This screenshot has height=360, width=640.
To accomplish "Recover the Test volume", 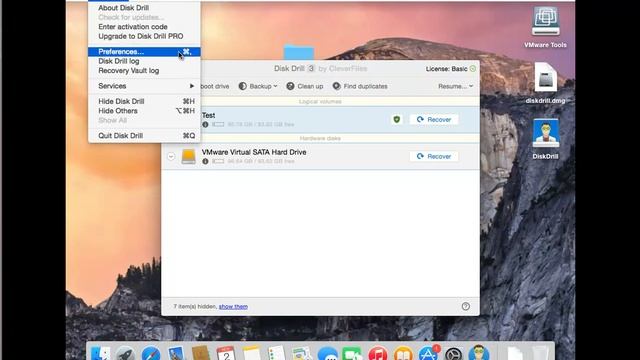I will 433,120.
